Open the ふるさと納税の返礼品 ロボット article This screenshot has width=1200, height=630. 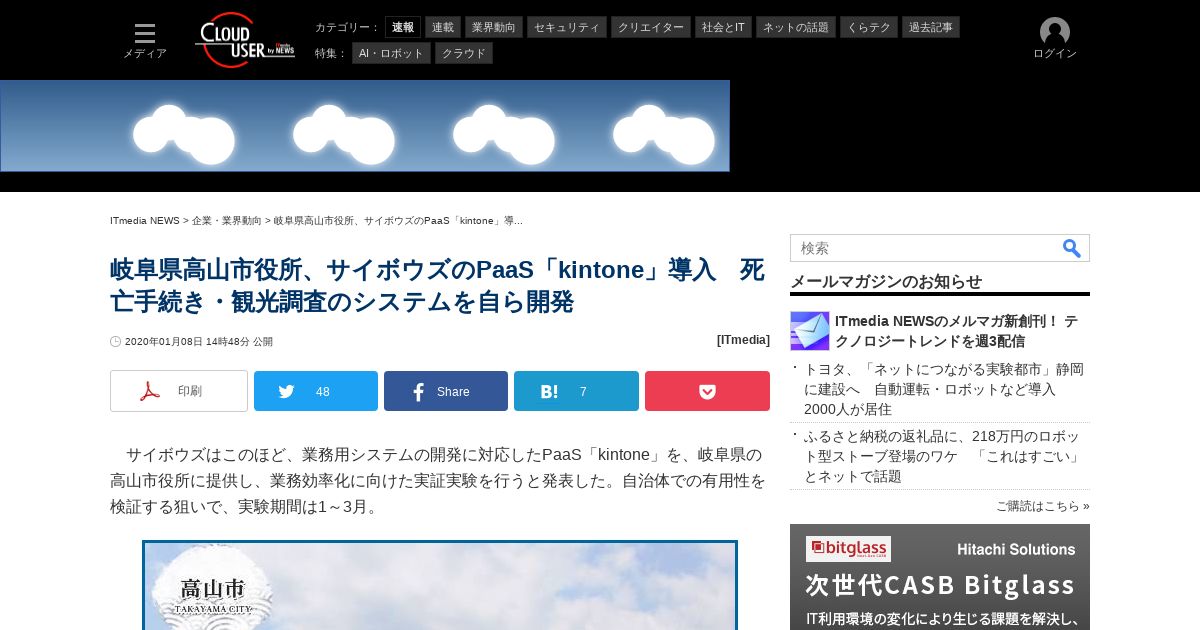[x=944, y=456]
